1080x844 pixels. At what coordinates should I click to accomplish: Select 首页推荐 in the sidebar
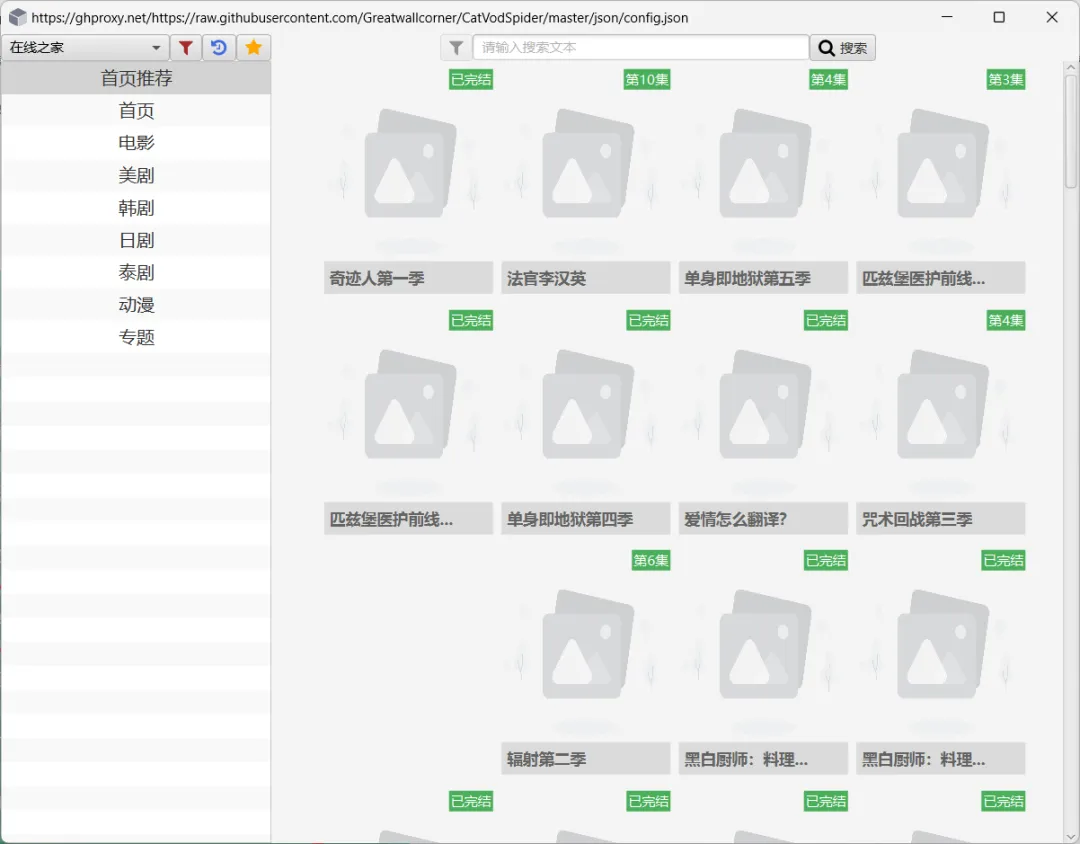coord(136,78)
